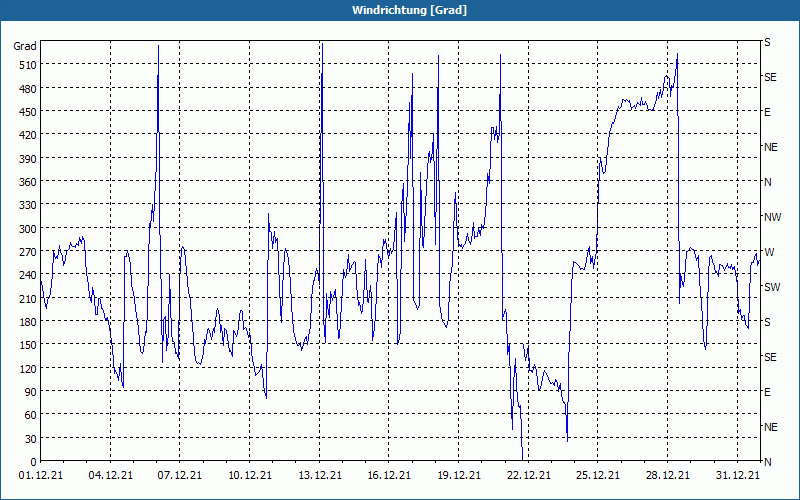Select the 480 value on left axis

(28, 89)
